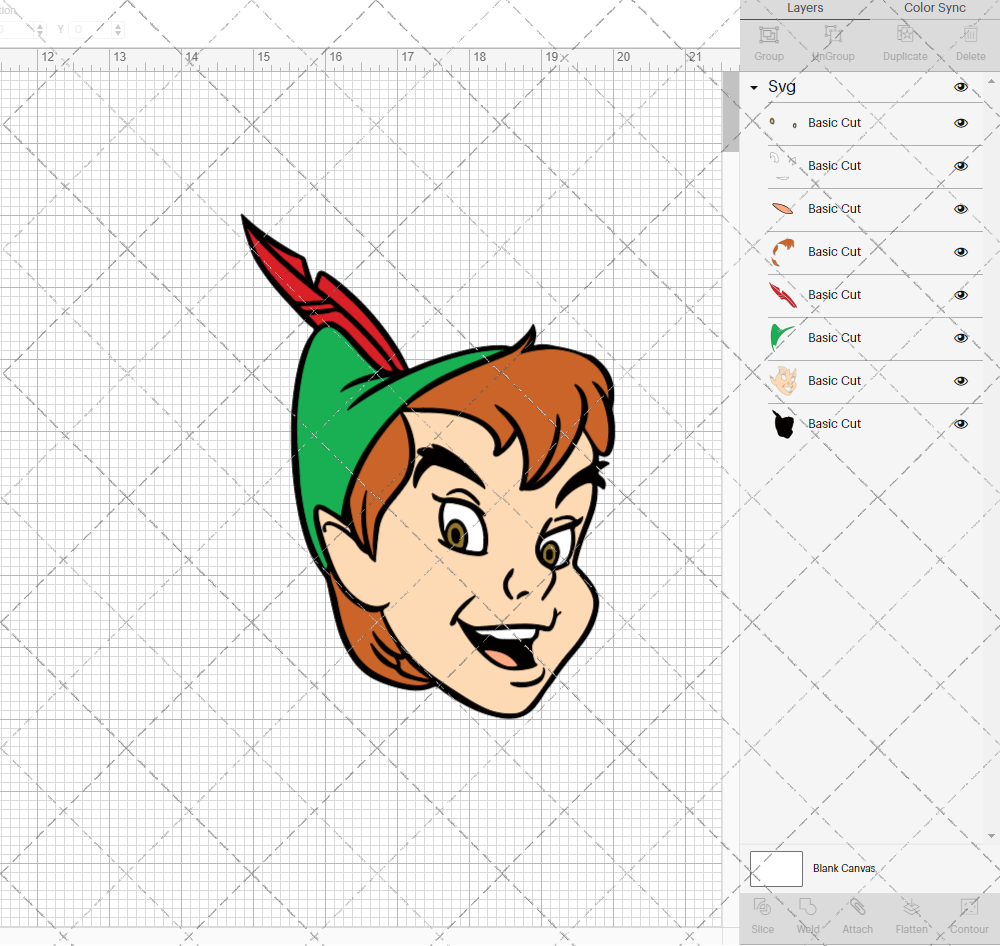Toggle visibility of the red feather layer
1000x946 pixels.
(x=960, y=295)
